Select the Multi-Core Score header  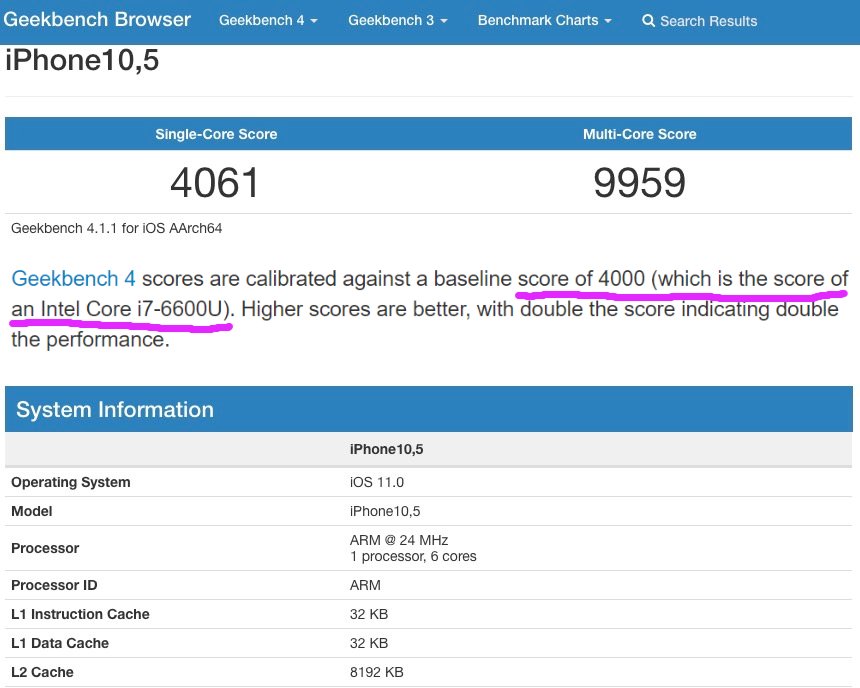(640, 134)
